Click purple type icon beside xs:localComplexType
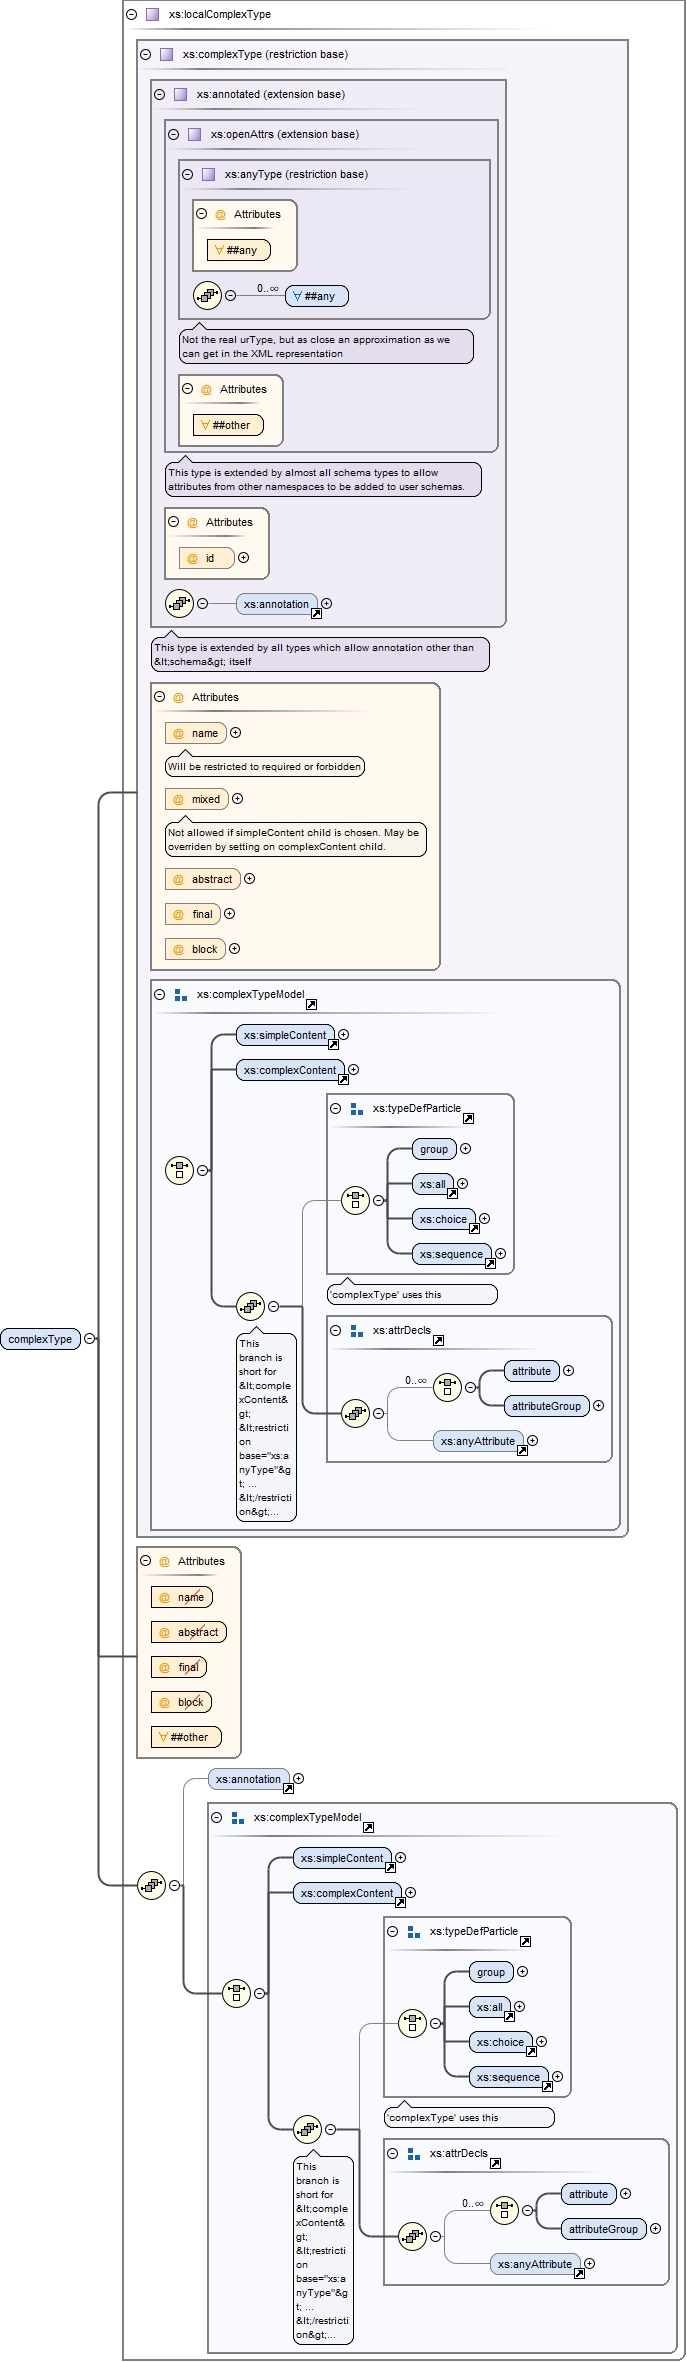 coord(152,15)
